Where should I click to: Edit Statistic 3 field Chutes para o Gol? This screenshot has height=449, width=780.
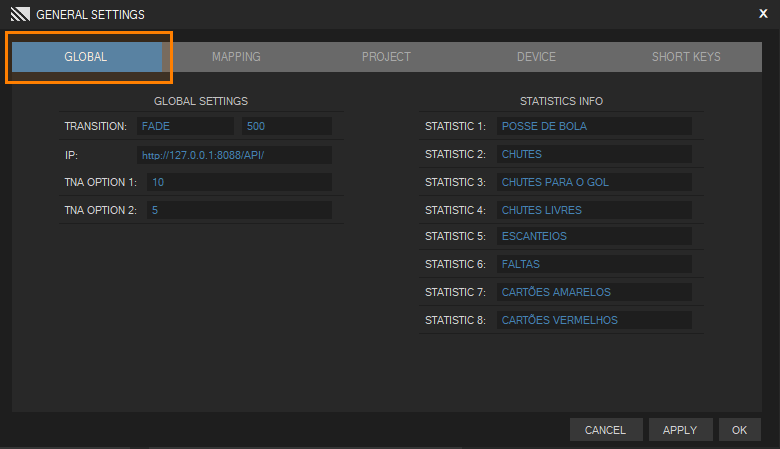594,182
